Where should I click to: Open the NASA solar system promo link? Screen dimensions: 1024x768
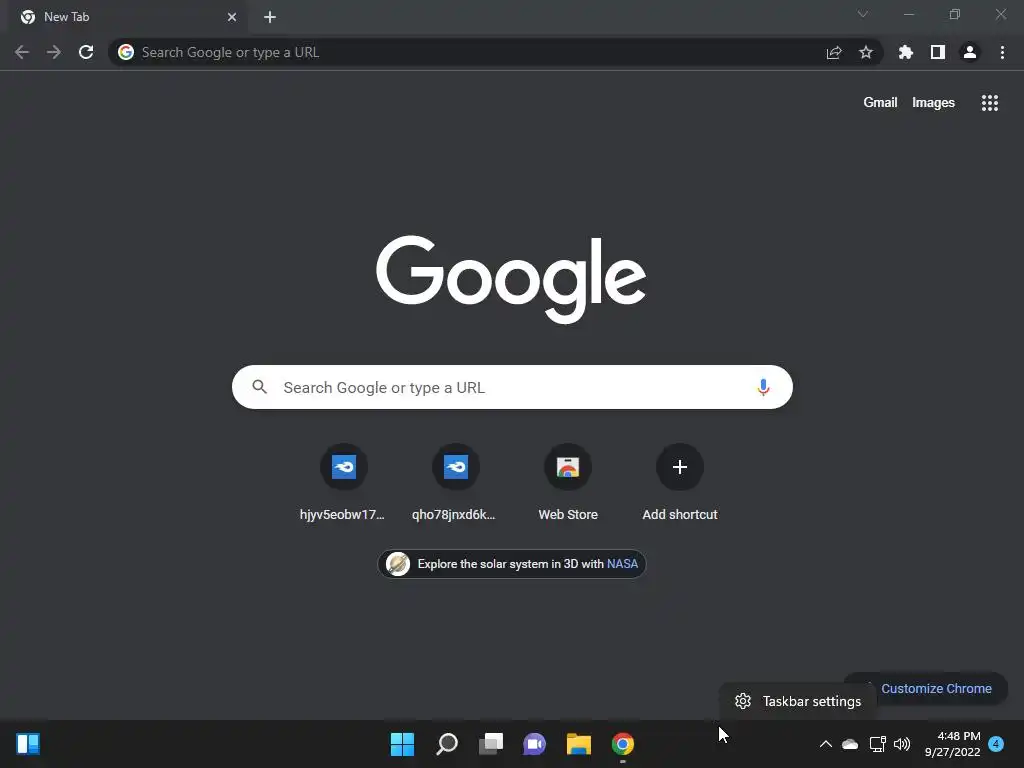[511, 564]
